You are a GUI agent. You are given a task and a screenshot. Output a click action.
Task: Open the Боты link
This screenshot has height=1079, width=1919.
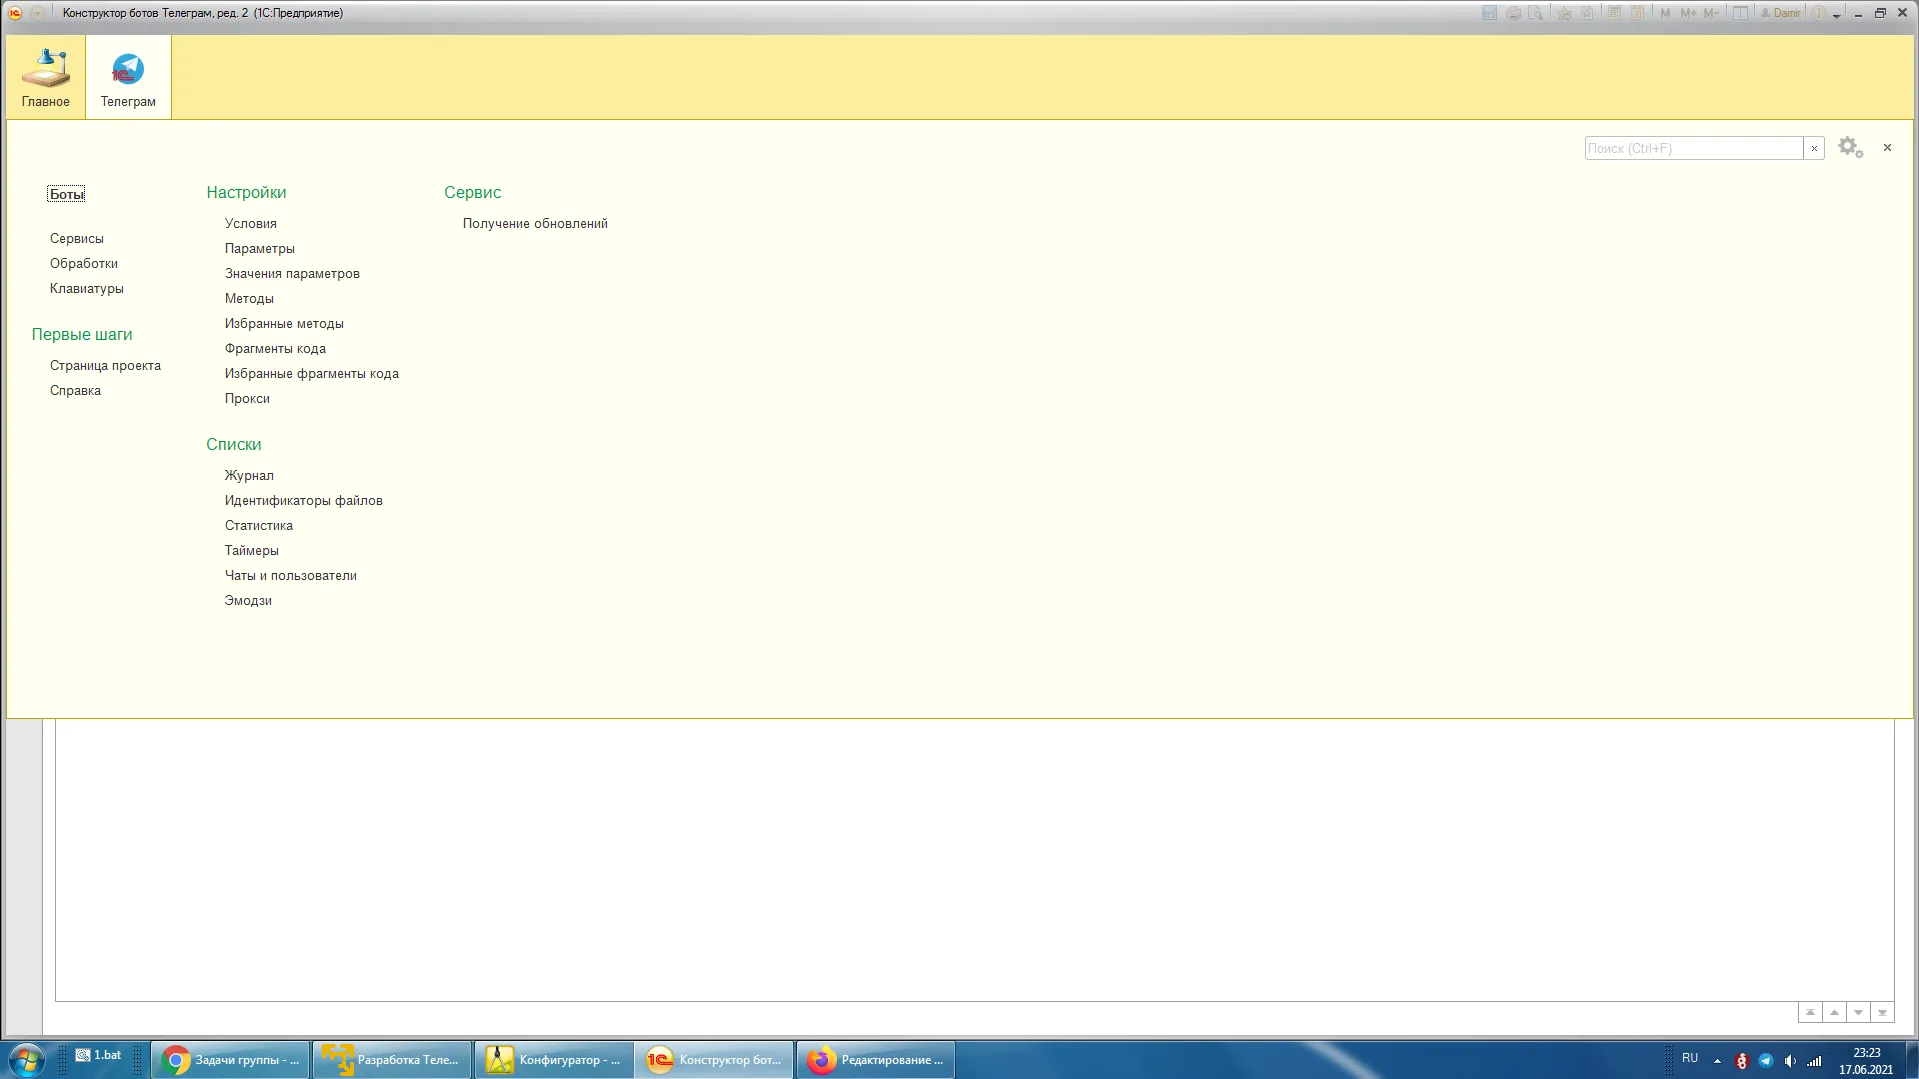coord(66,194)
